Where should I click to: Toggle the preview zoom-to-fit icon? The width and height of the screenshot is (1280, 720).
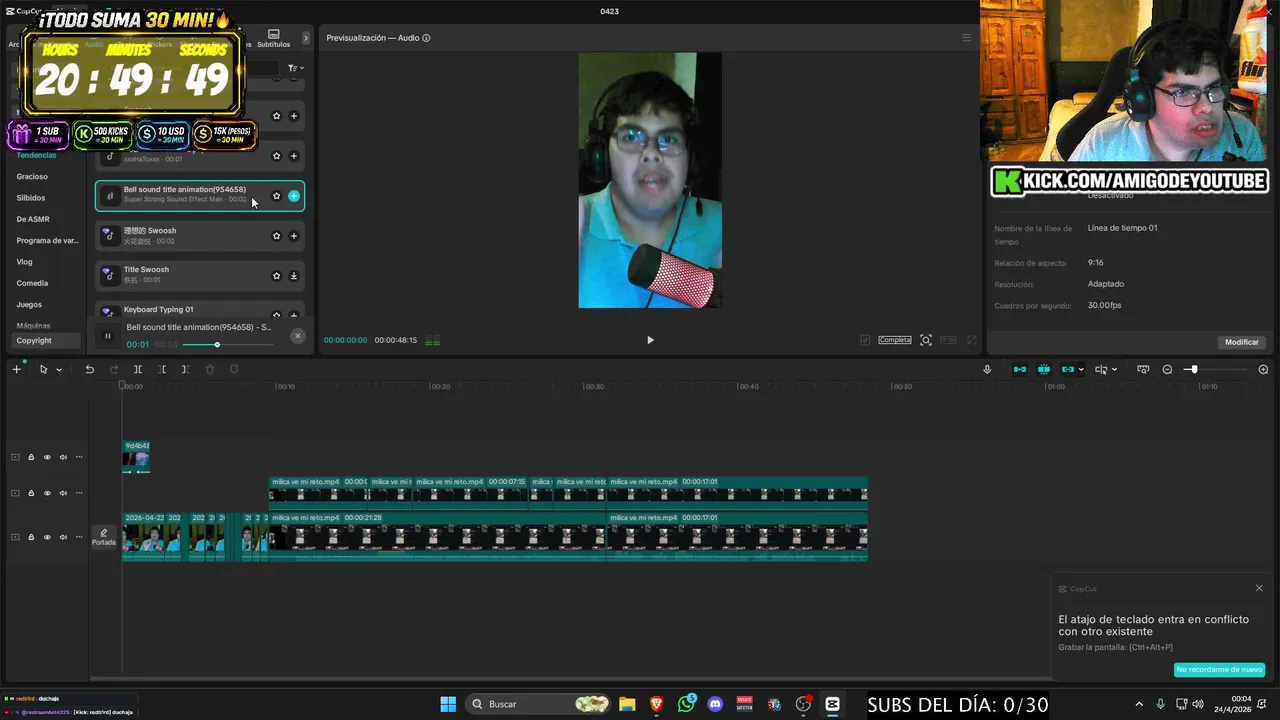pos(926,340)
